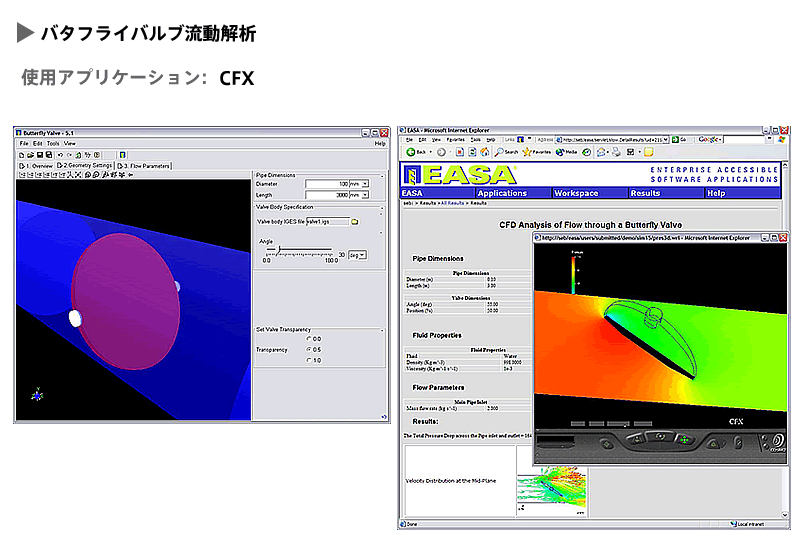Click Valve body IGES file field
This screenshot has height=549, width=800.
point(328,222)
